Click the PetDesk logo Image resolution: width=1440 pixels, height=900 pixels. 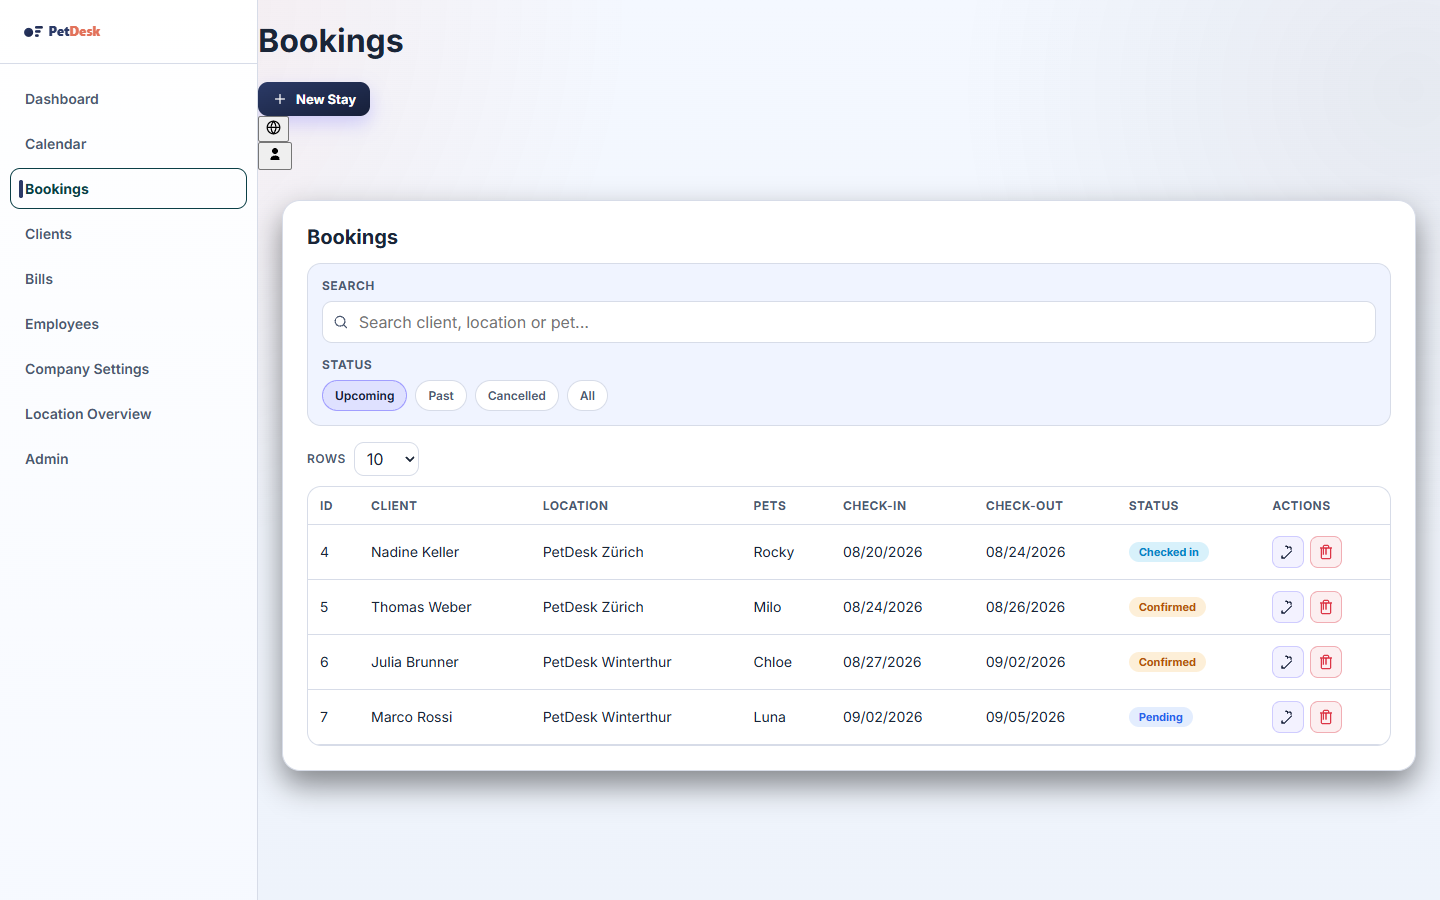[62, 31]
